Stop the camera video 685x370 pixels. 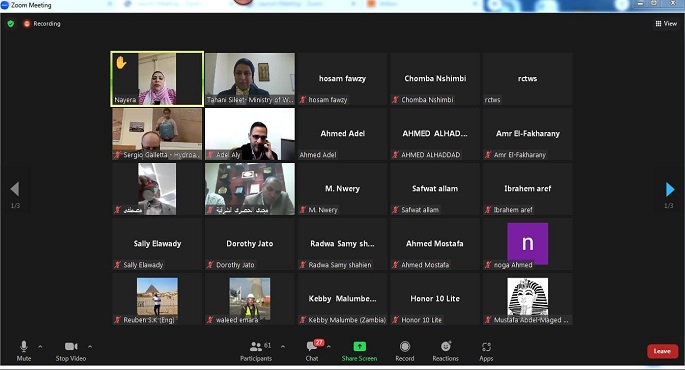click(x=71, y=351)
